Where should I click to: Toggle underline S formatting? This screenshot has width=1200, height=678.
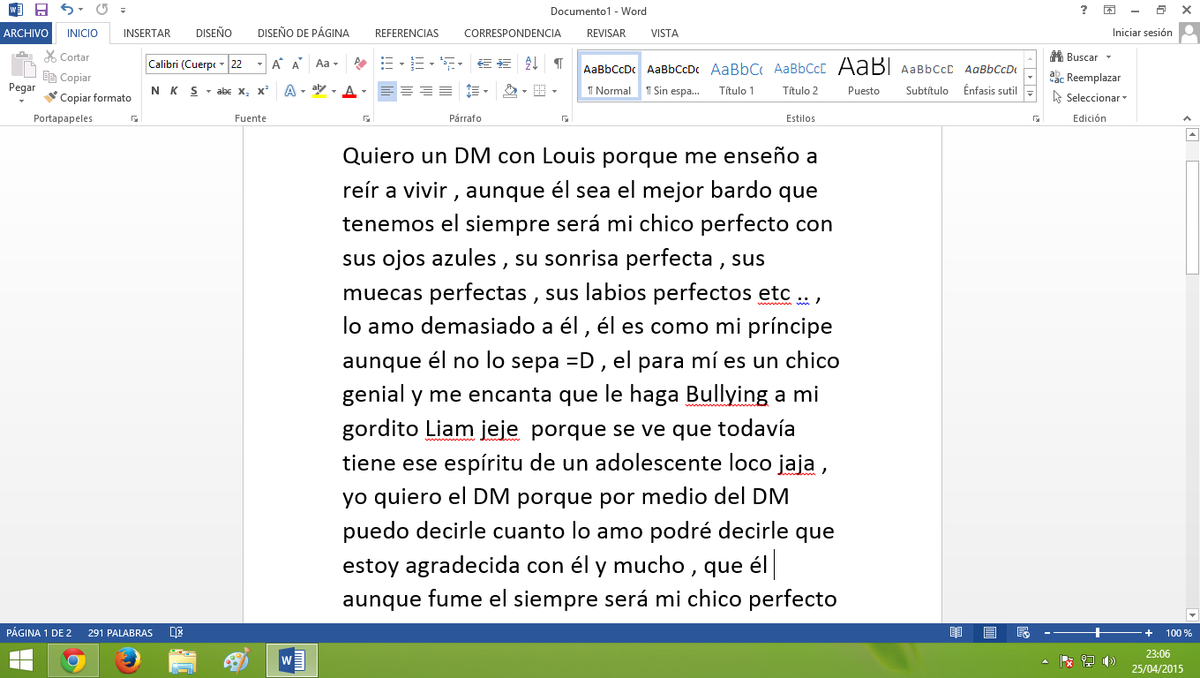[193, 91]
